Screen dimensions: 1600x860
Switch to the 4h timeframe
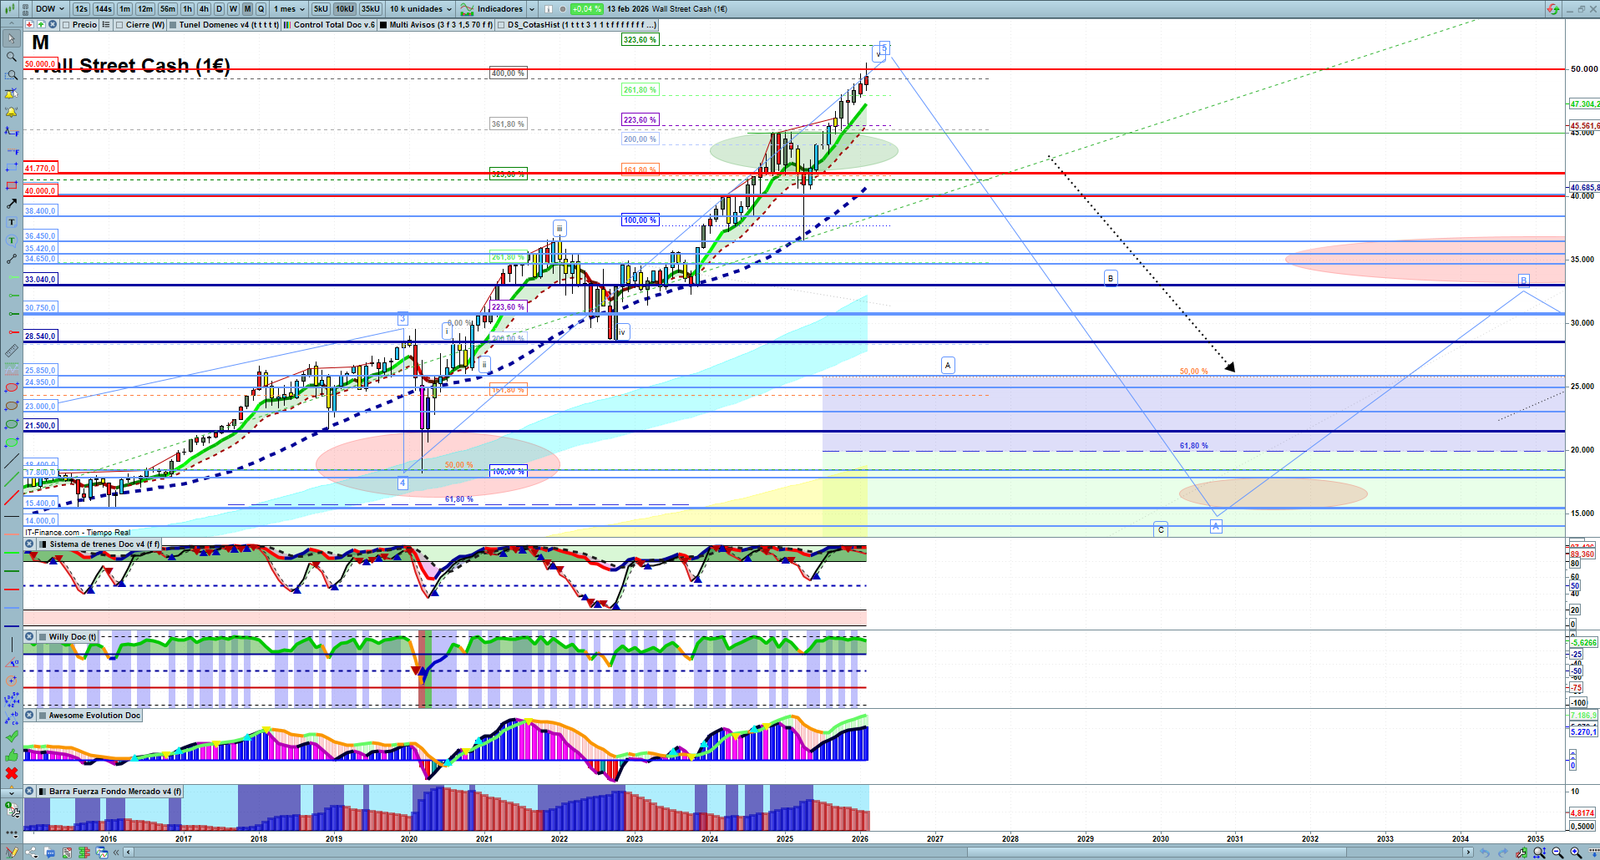coord(204,9)
